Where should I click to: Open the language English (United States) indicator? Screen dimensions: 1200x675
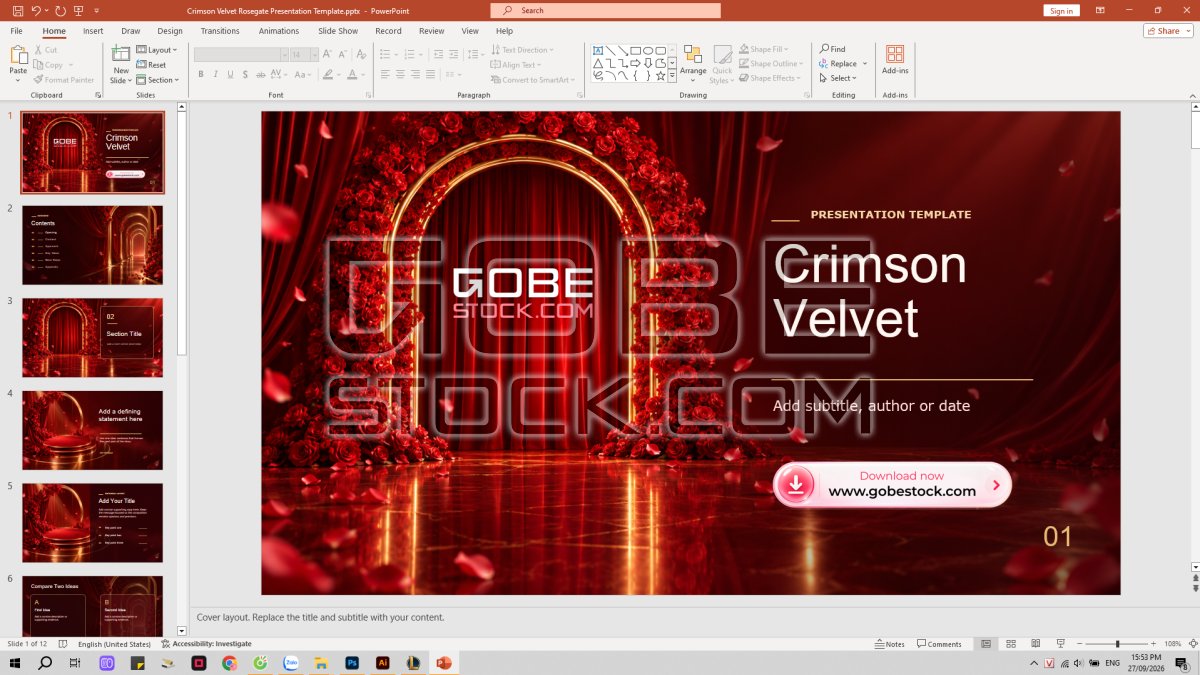tap(114, 644)
